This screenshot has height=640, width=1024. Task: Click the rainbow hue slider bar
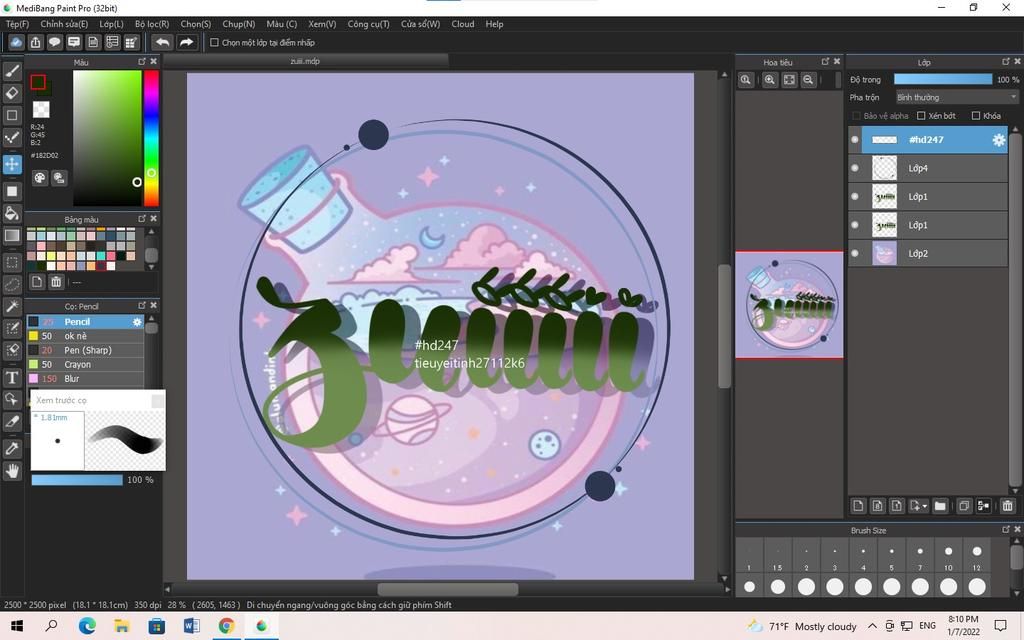151,138
